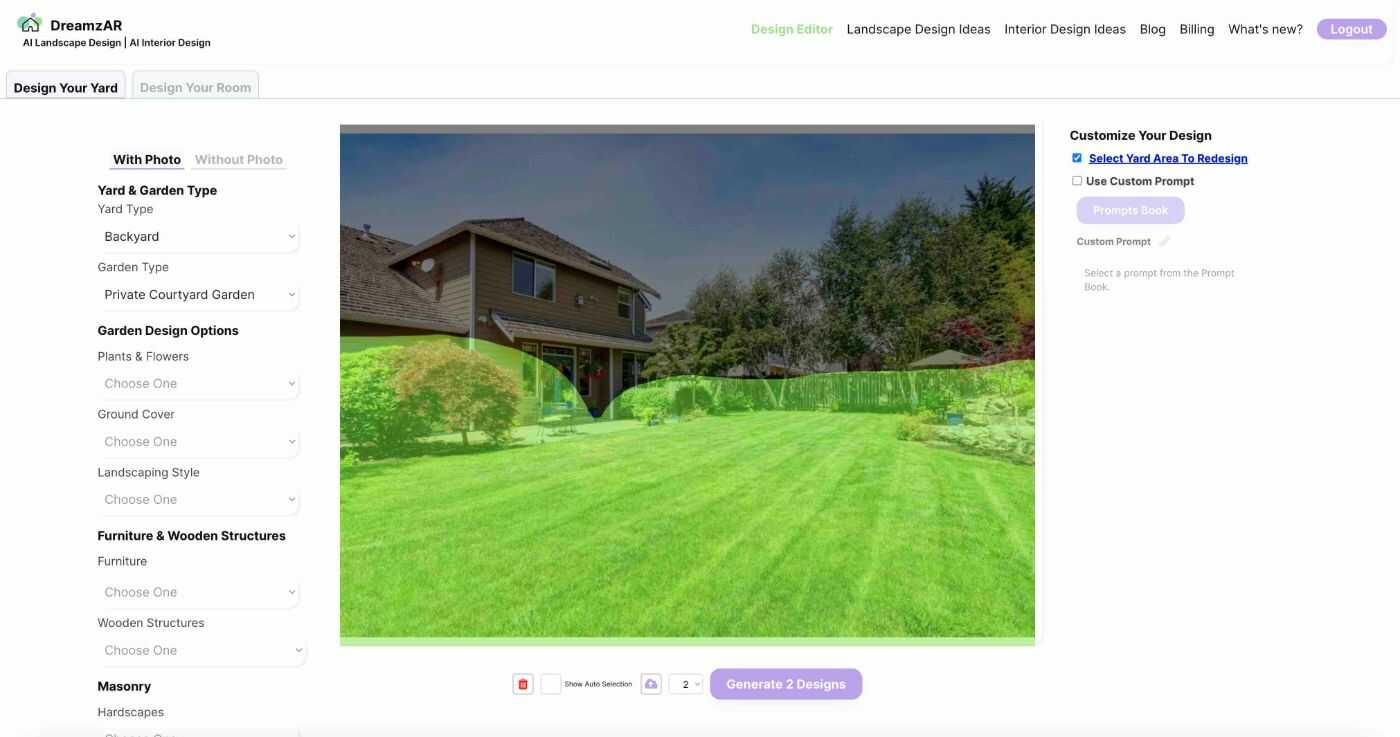Uncheck Select Yard Area To Redesign checkbox
Viewport: 1400px width, 737px height.
pos(1077,158)
